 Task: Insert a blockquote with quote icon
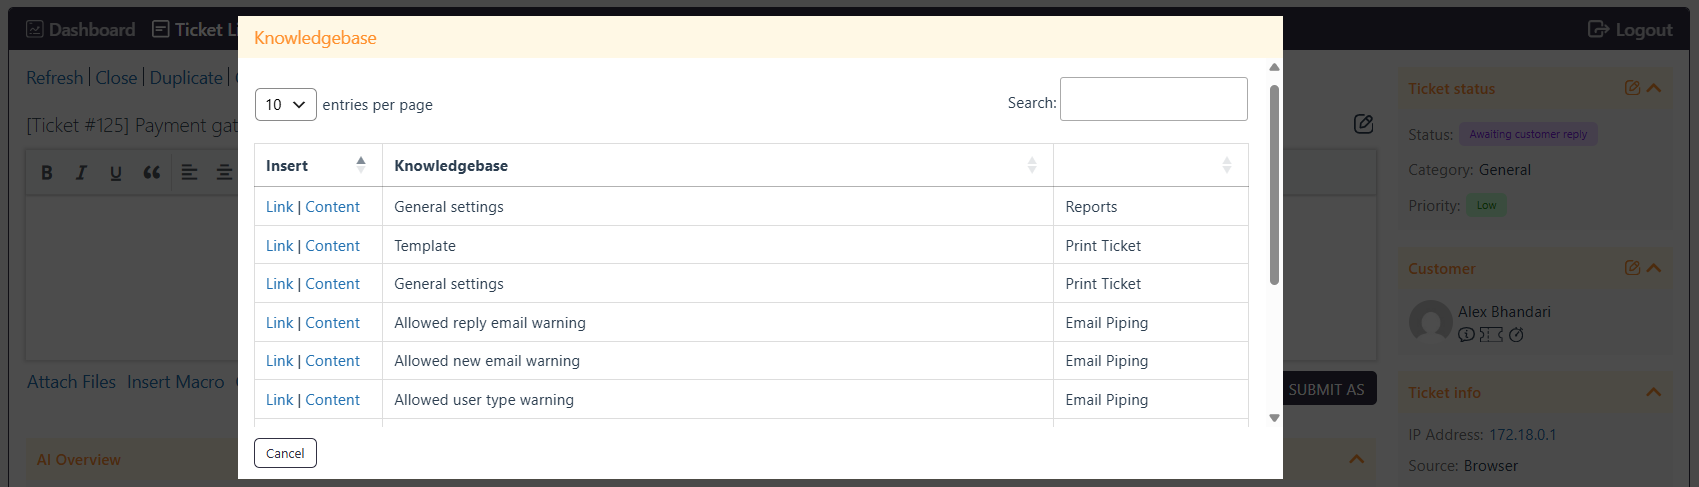[x=152, y=172]
